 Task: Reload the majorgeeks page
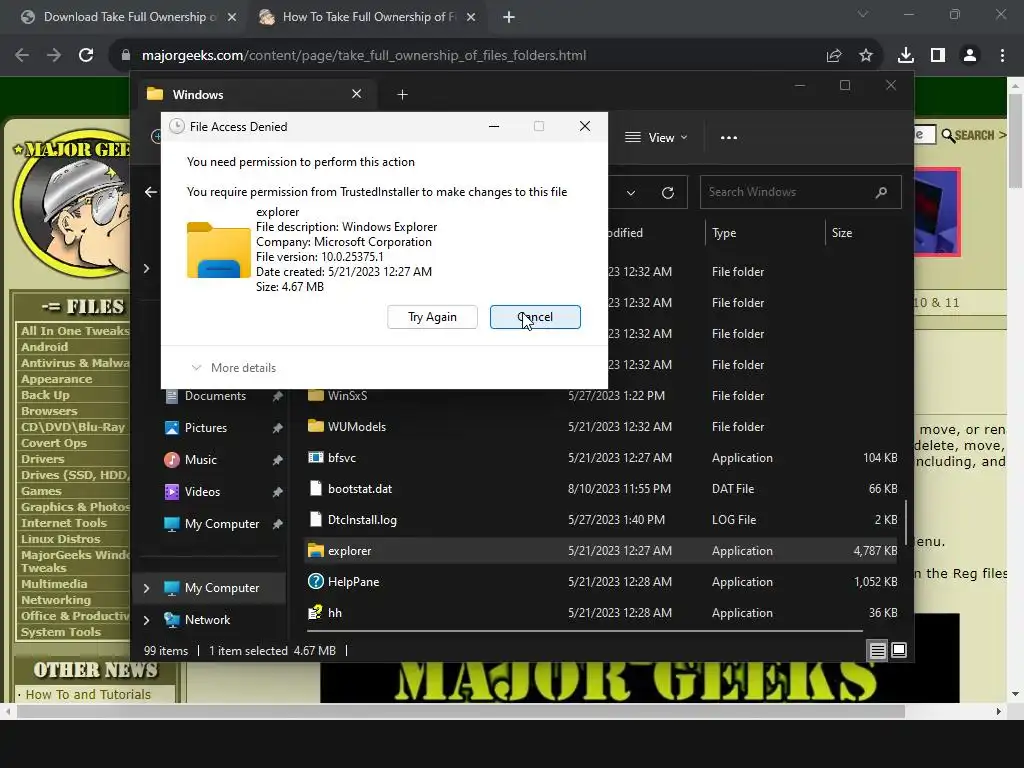pos(86,56)
